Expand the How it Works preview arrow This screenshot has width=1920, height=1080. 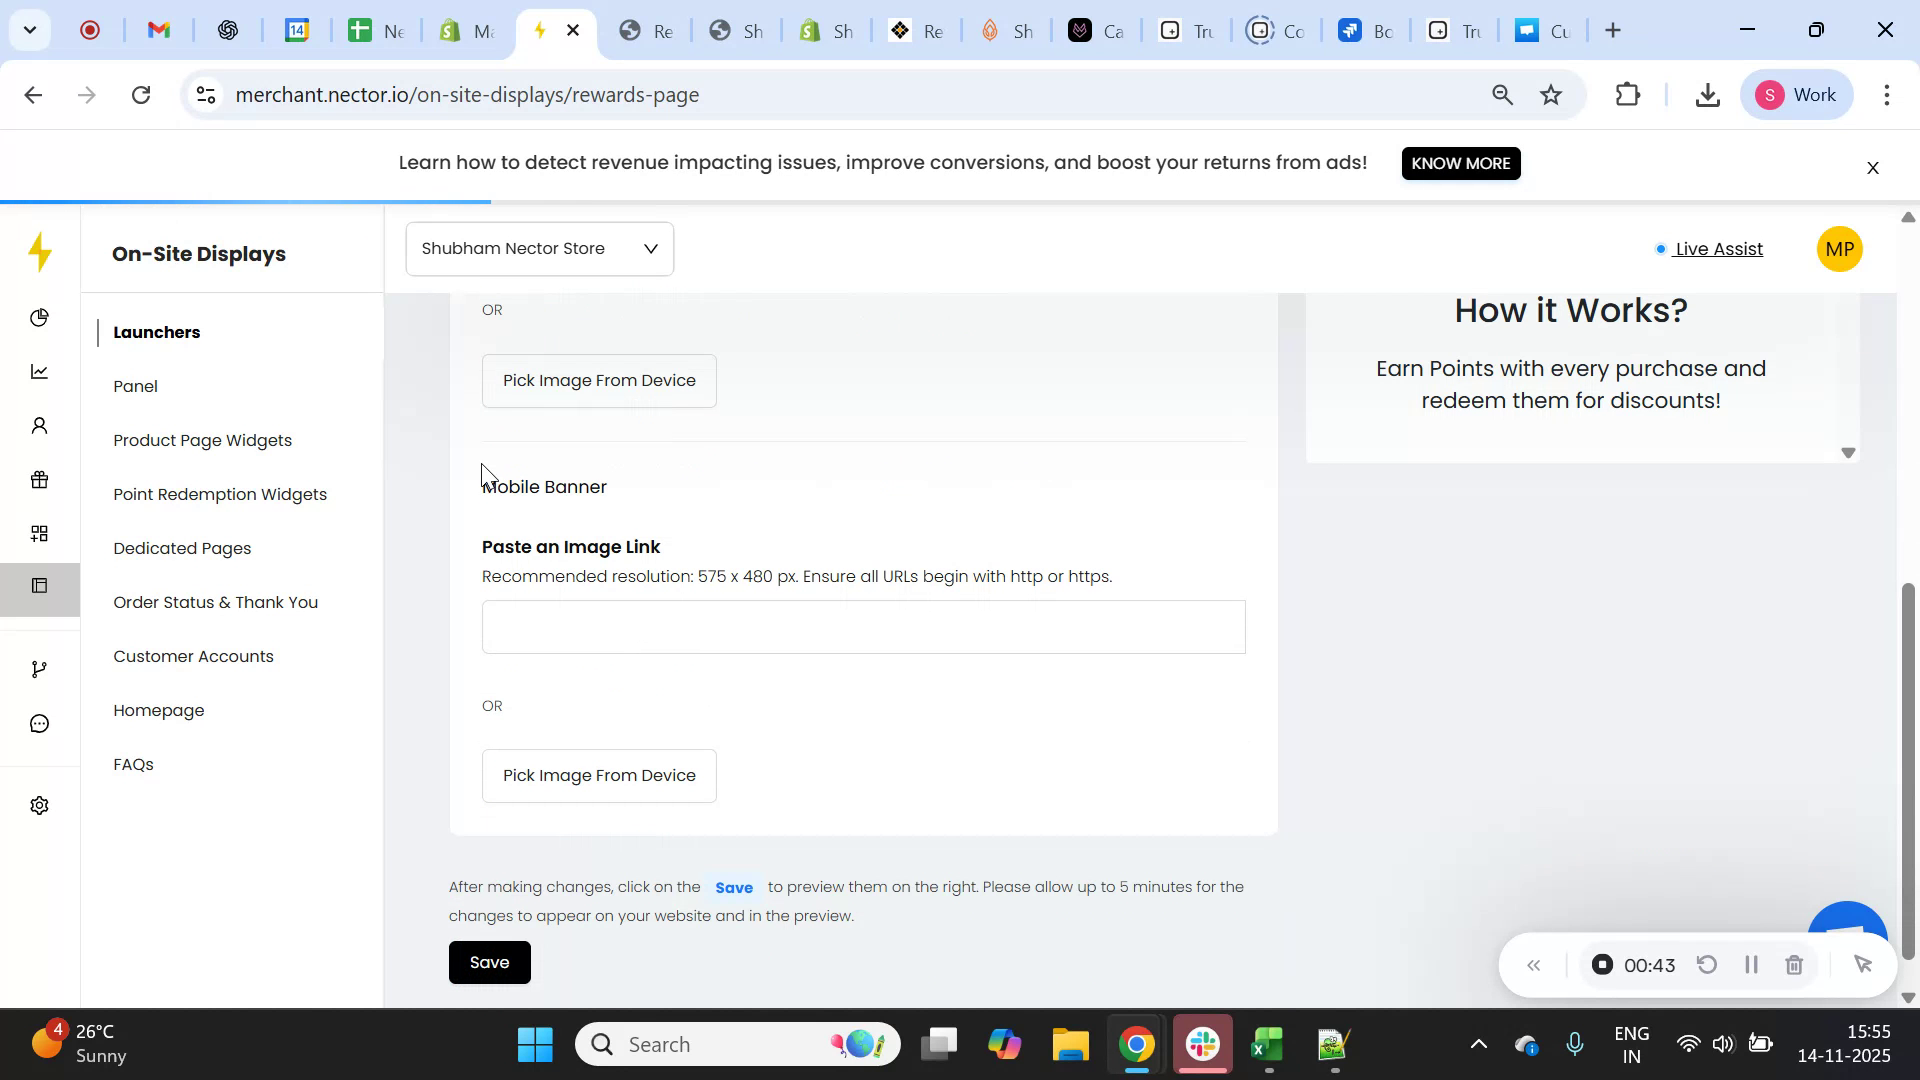(x=1847, y=452)
